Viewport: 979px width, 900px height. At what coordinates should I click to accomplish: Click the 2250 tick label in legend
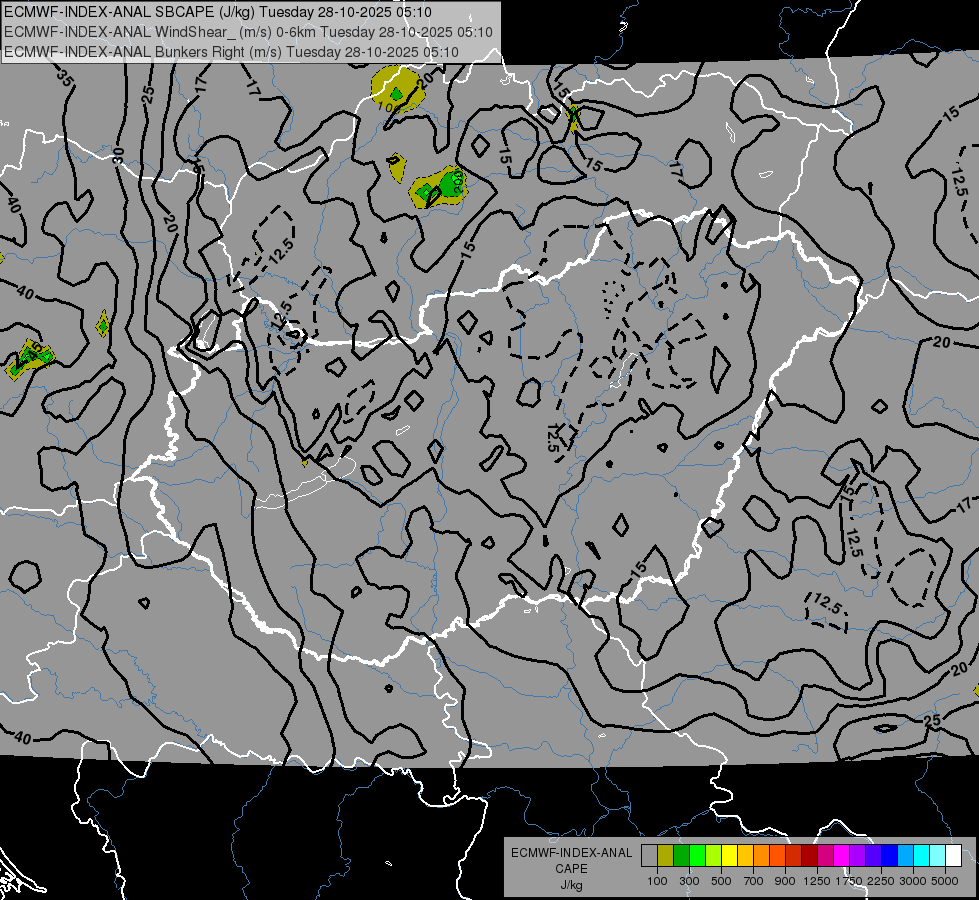[x=882, y=881]
